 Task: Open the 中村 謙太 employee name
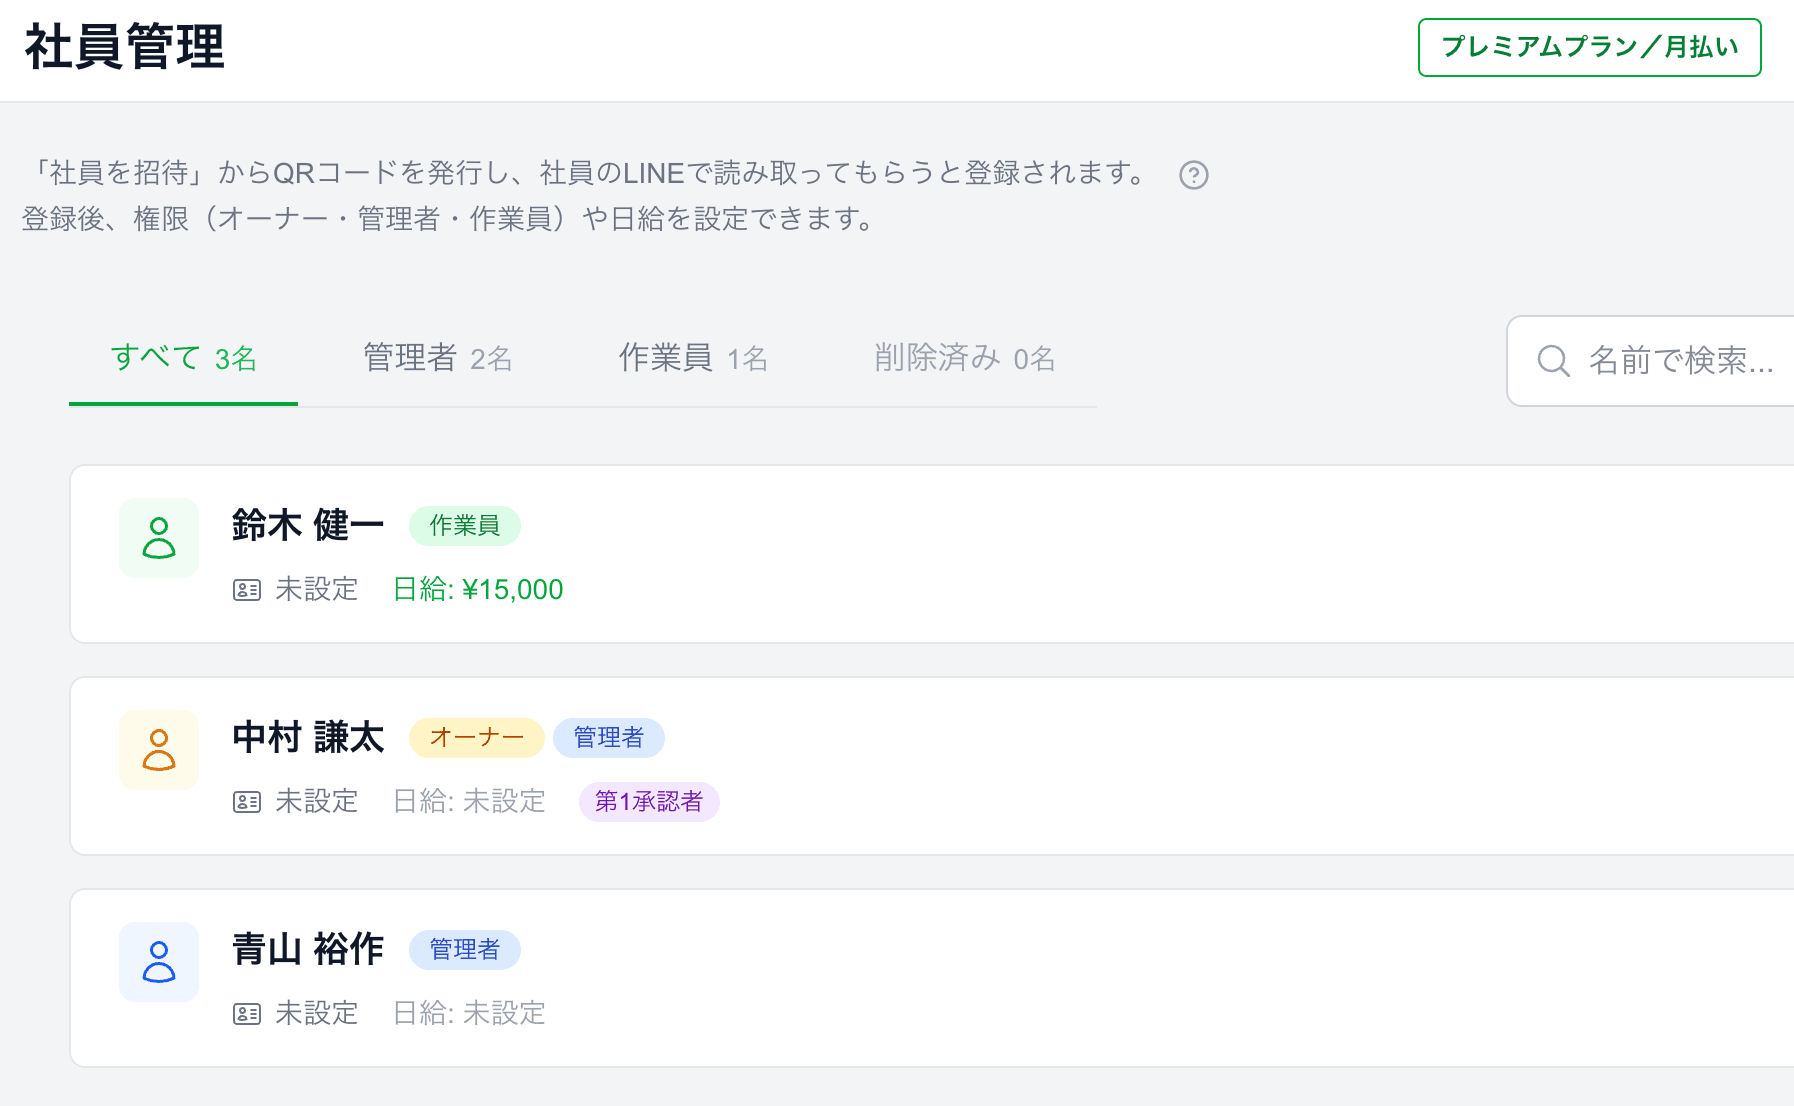pos(308,737)
